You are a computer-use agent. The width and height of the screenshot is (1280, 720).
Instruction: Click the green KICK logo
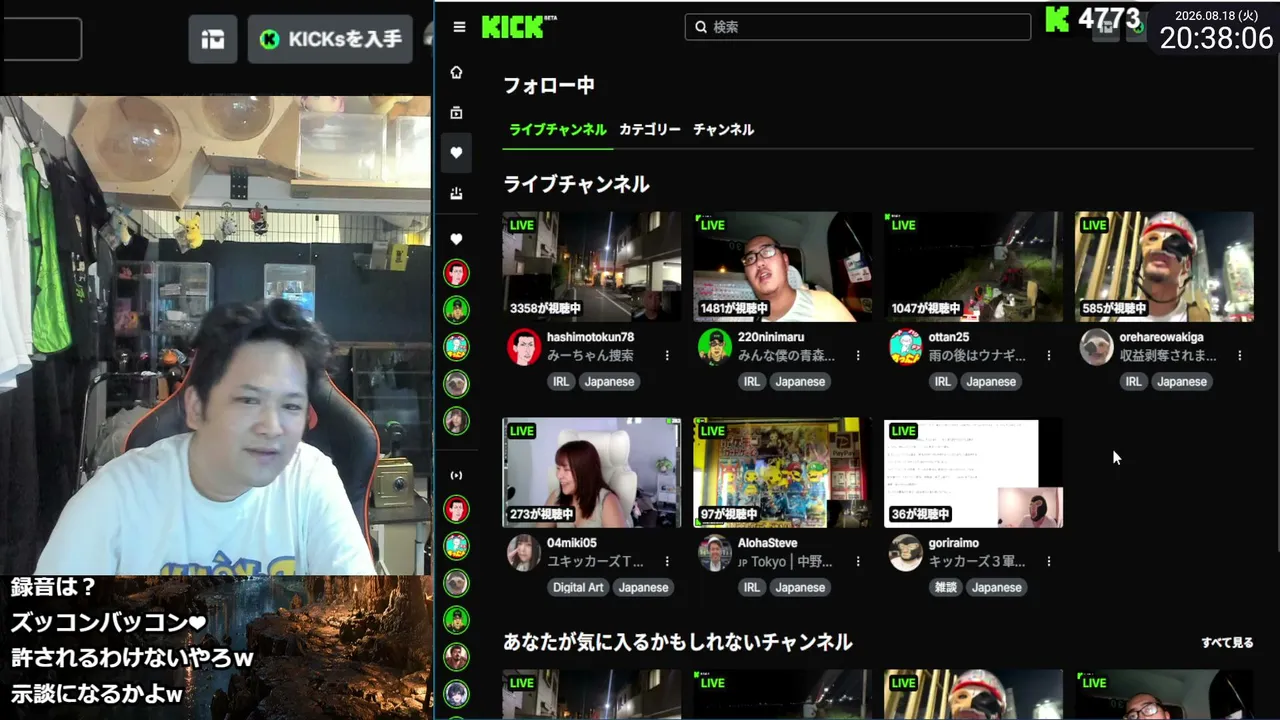coord(513,27)
